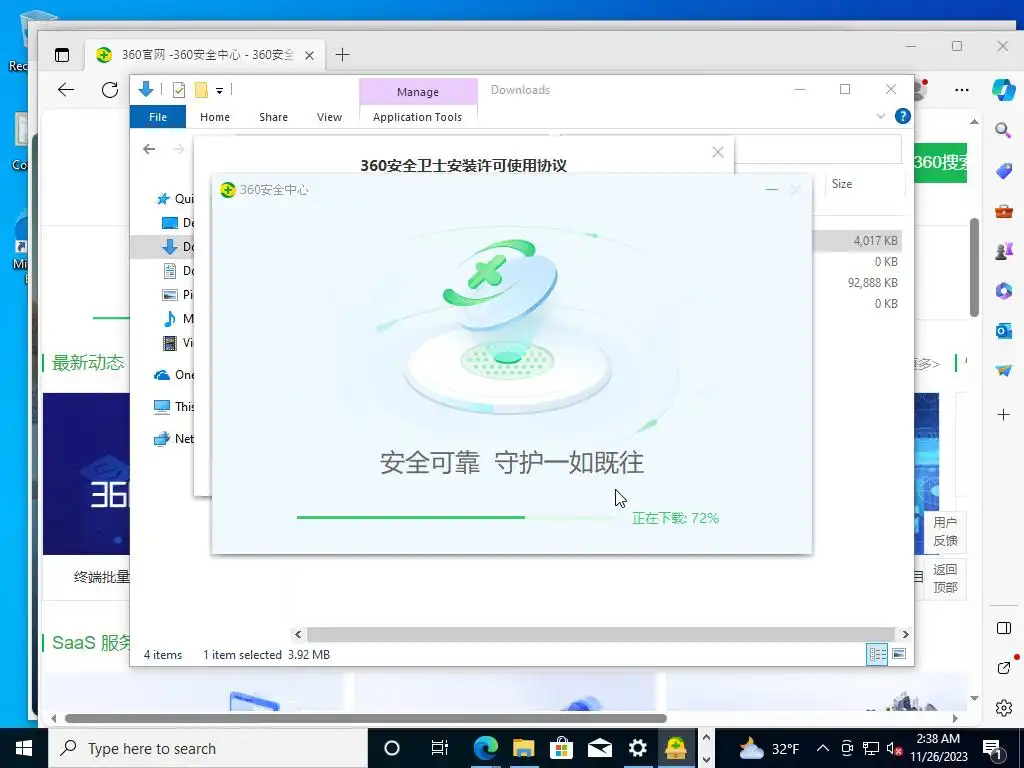Open the notification center icon
1024x768 pixels.
[x=993, y=748]
